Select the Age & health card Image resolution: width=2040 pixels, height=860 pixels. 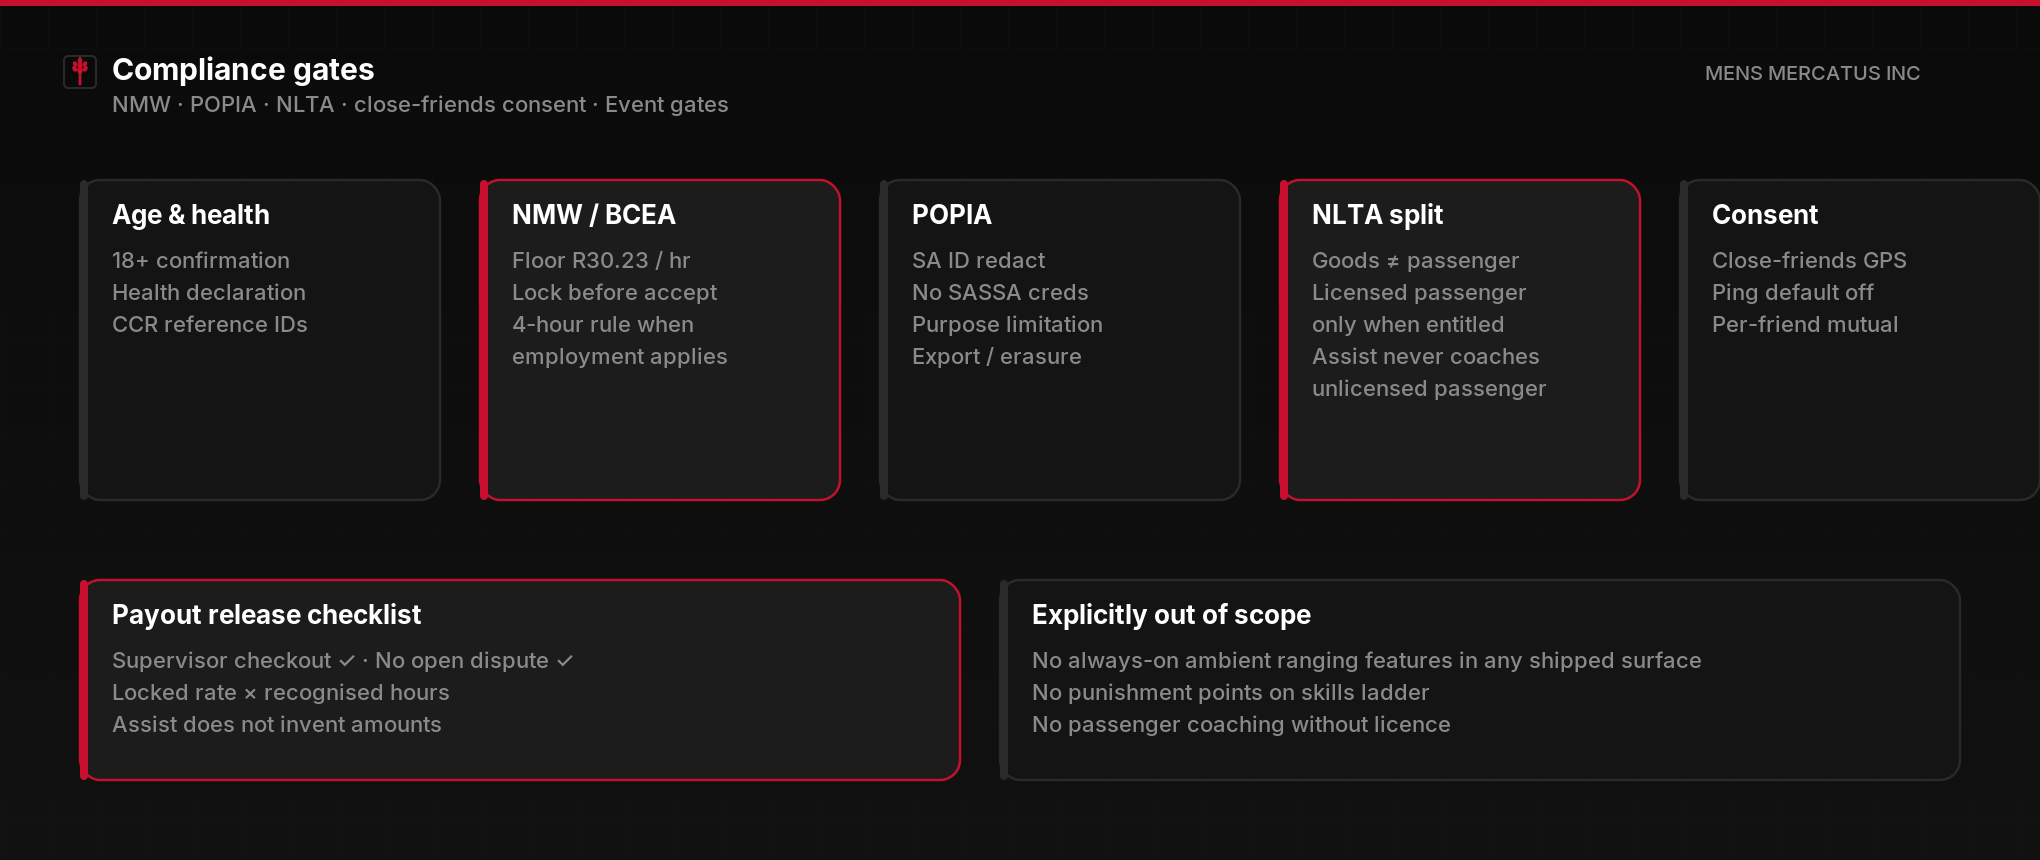[260, 340]
